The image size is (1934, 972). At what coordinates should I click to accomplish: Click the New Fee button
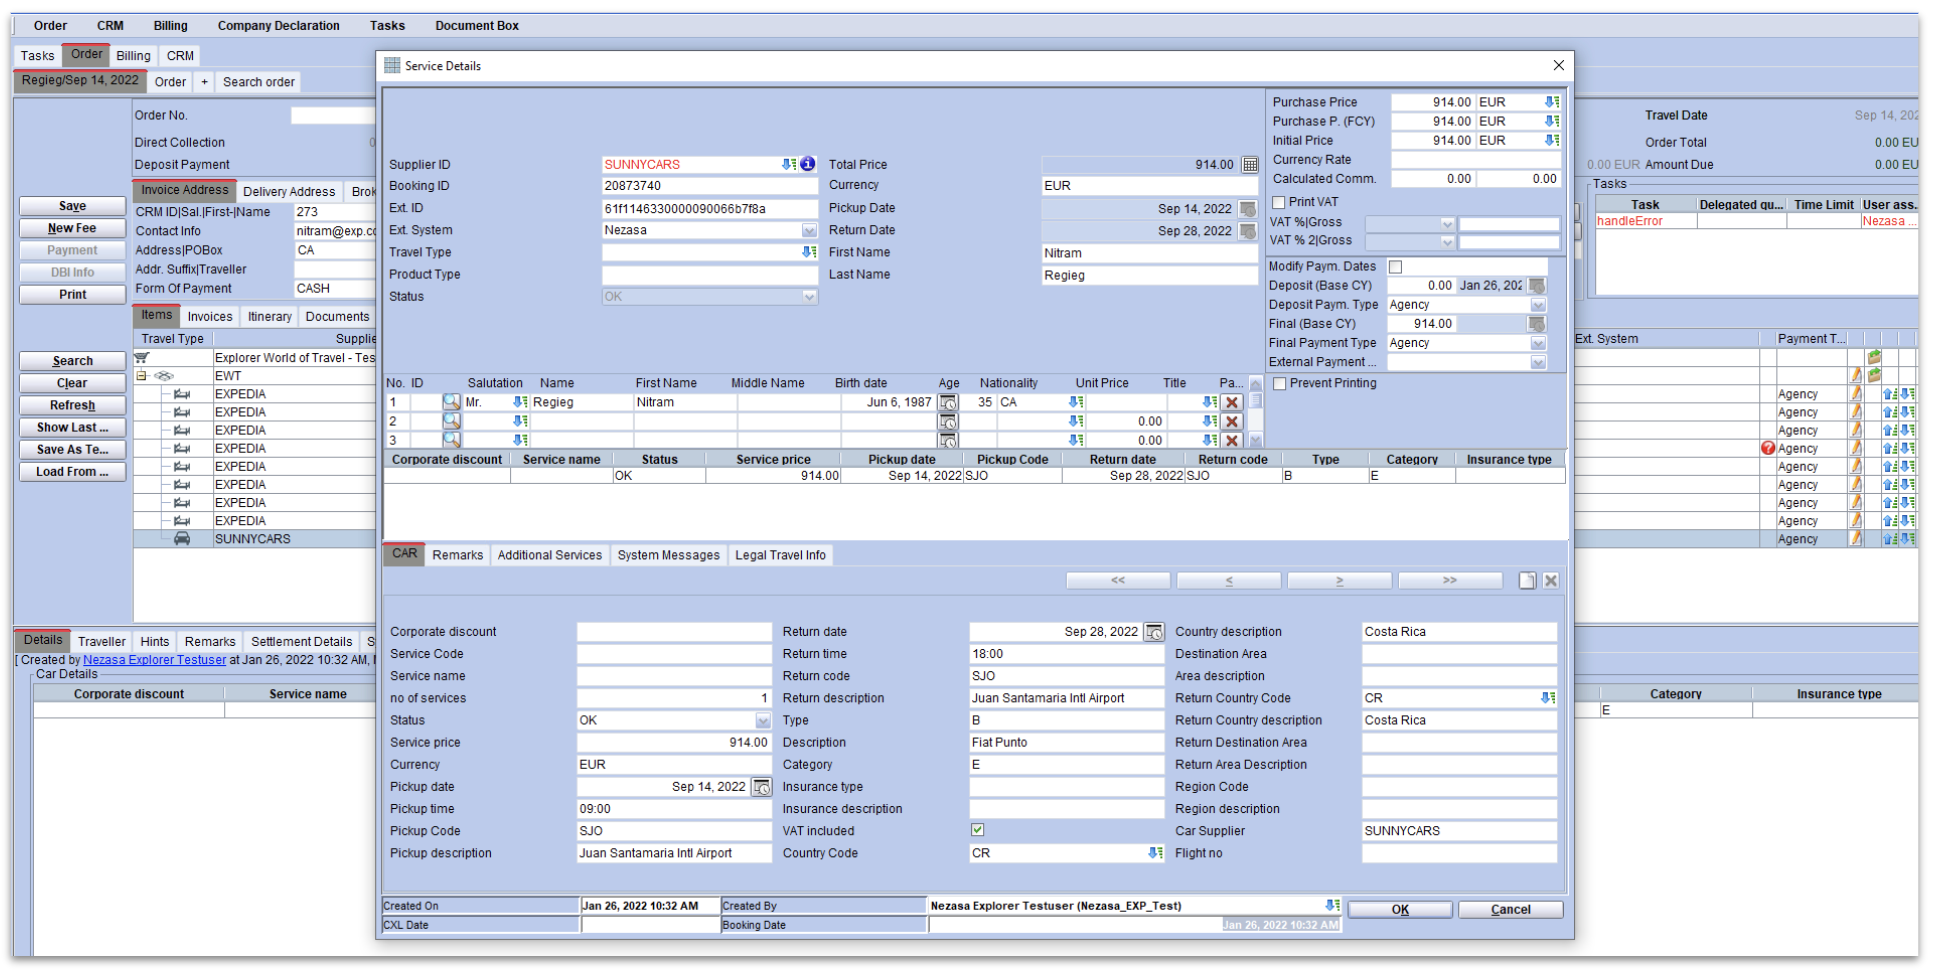click(72, 228)
